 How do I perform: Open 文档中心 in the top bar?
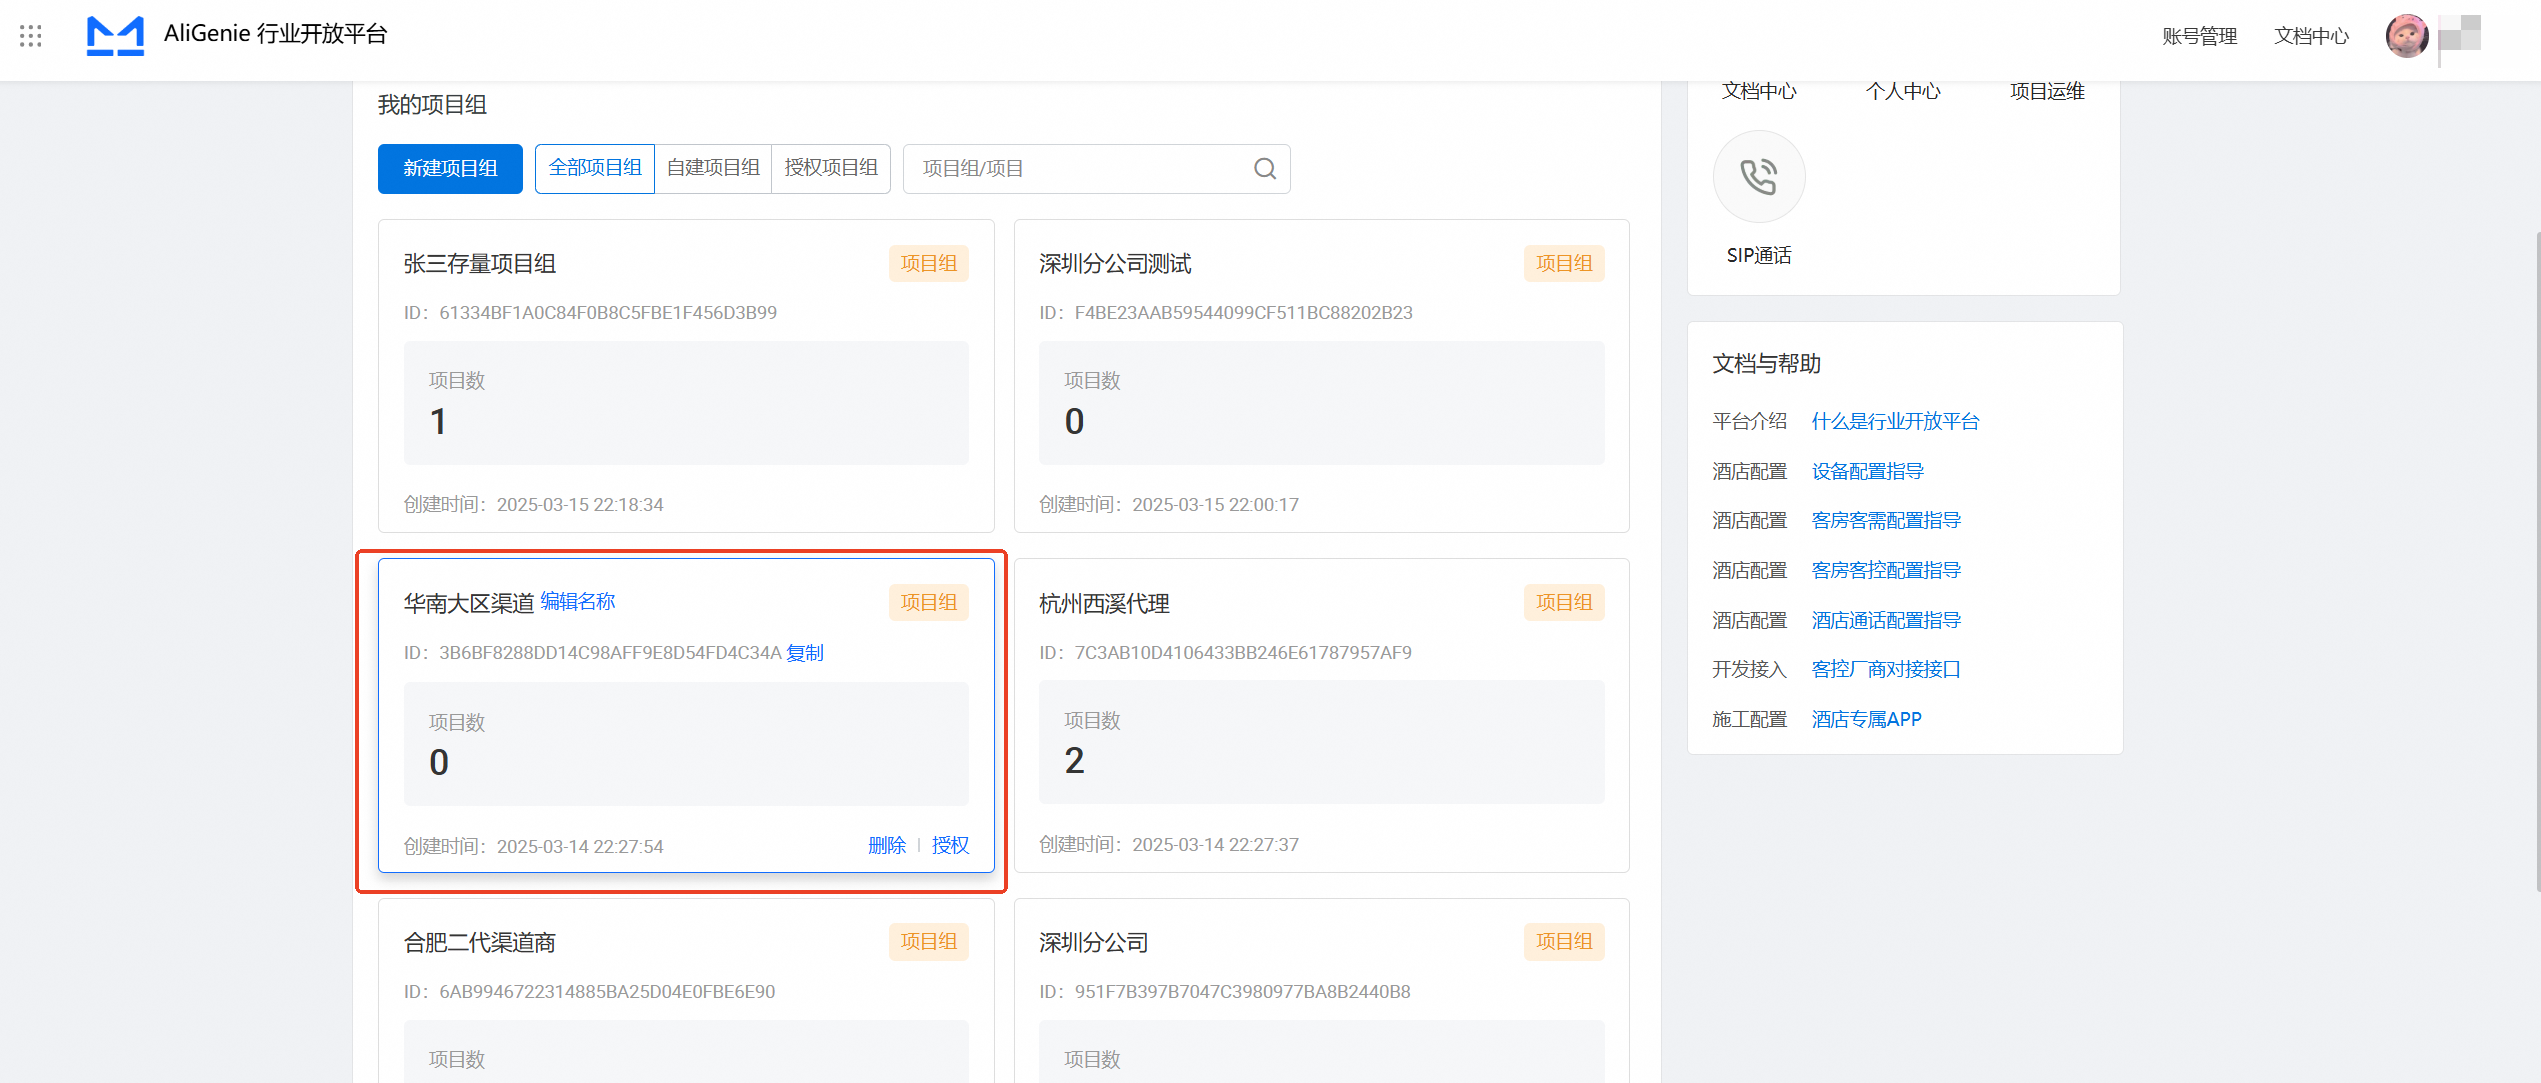point(2311,36)
